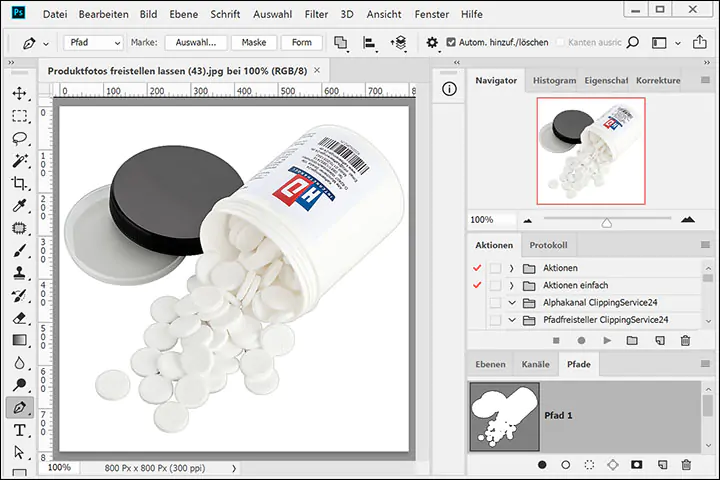Open the gear pen options
Viewport: 720px width, 480px height.
tap(432, 43)
